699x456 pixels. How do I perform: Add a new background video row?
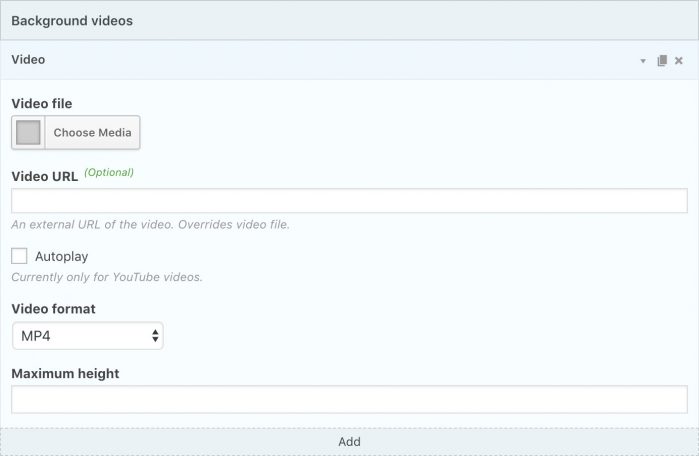[349, 442]
